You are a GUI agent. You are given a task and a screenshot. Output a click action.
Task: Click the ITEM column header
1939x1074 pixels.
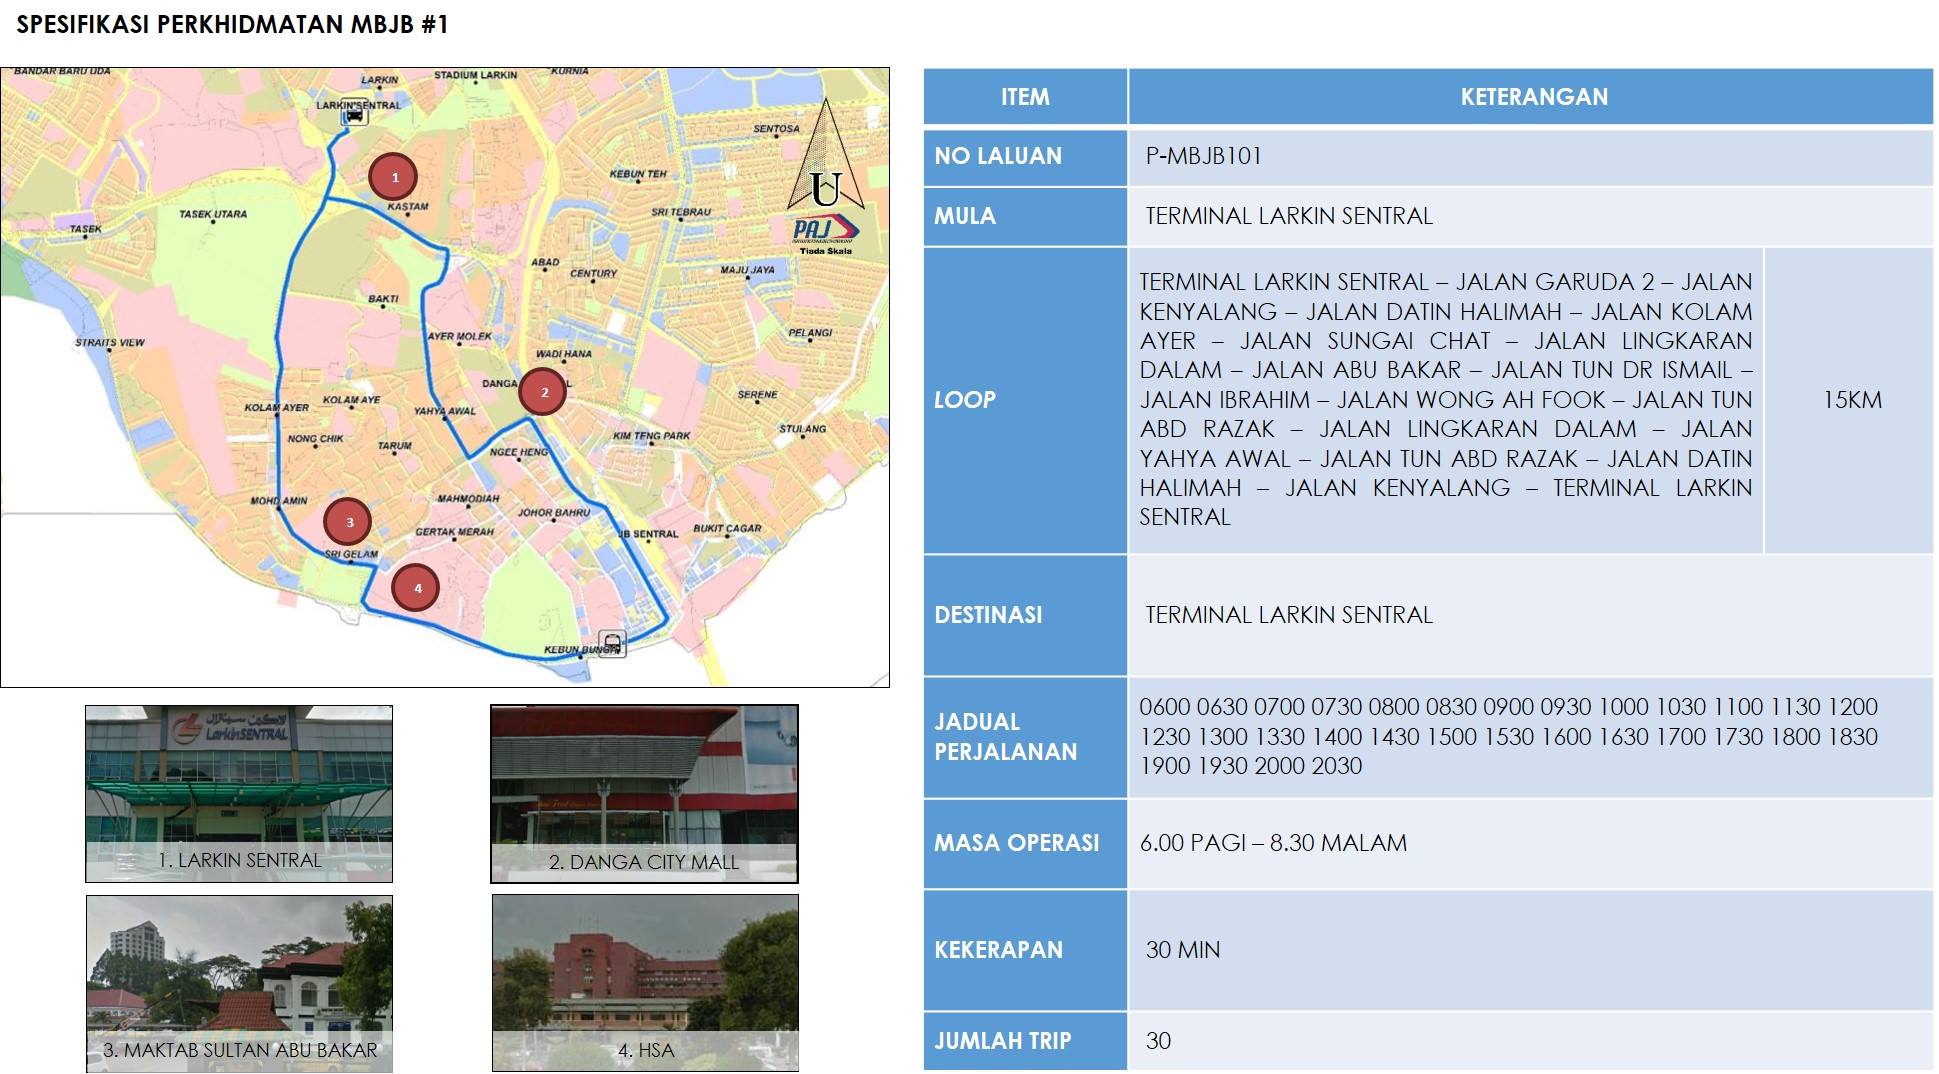click(1025, 97)
